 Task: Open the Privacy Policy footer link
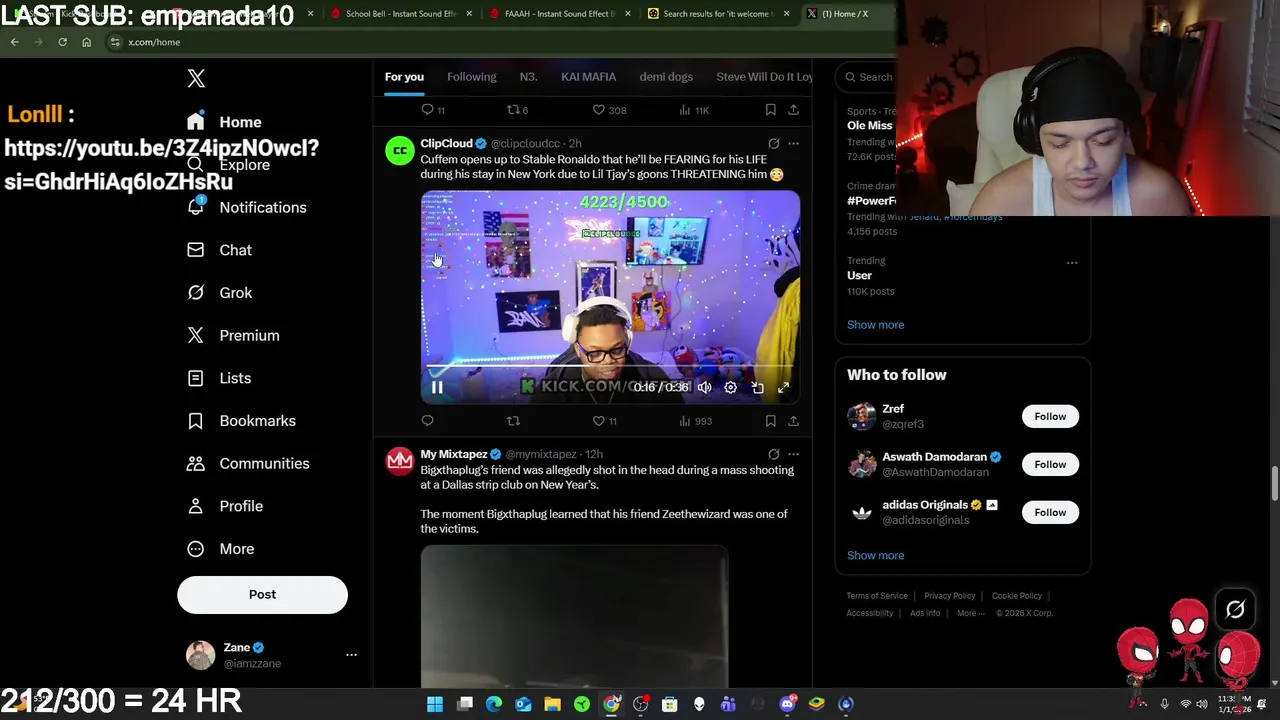click(x=949, y=596)
